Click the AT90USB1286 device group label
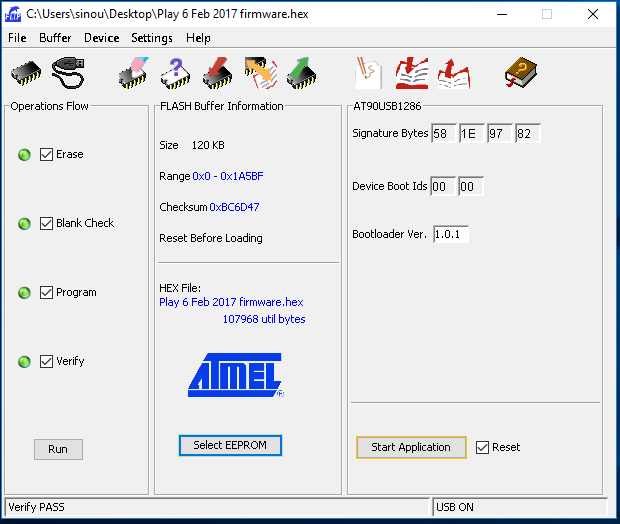Screen dimensions: 620x524 387,106
